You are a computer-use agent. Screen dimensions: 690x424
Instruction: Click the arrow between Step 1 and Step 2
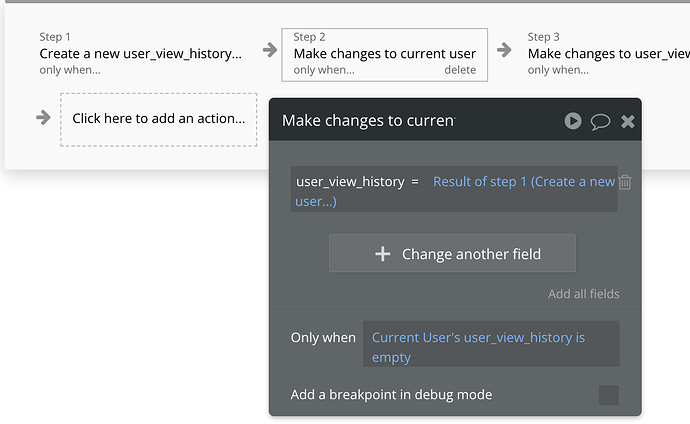(270, 50)
